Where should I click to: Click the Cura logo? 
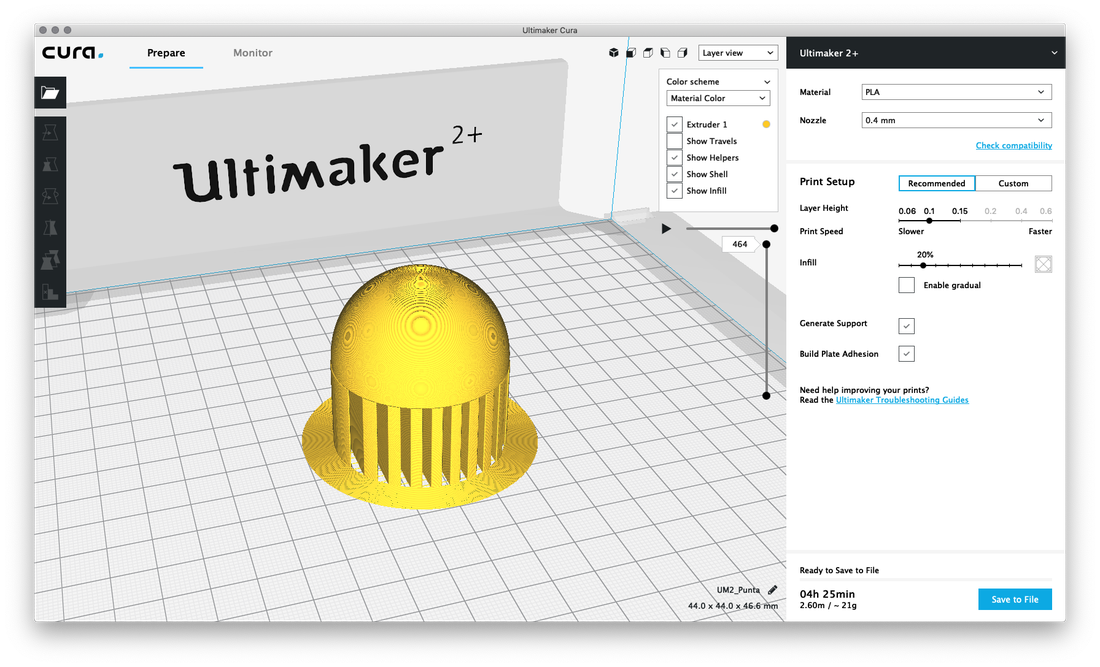point(72,53)
